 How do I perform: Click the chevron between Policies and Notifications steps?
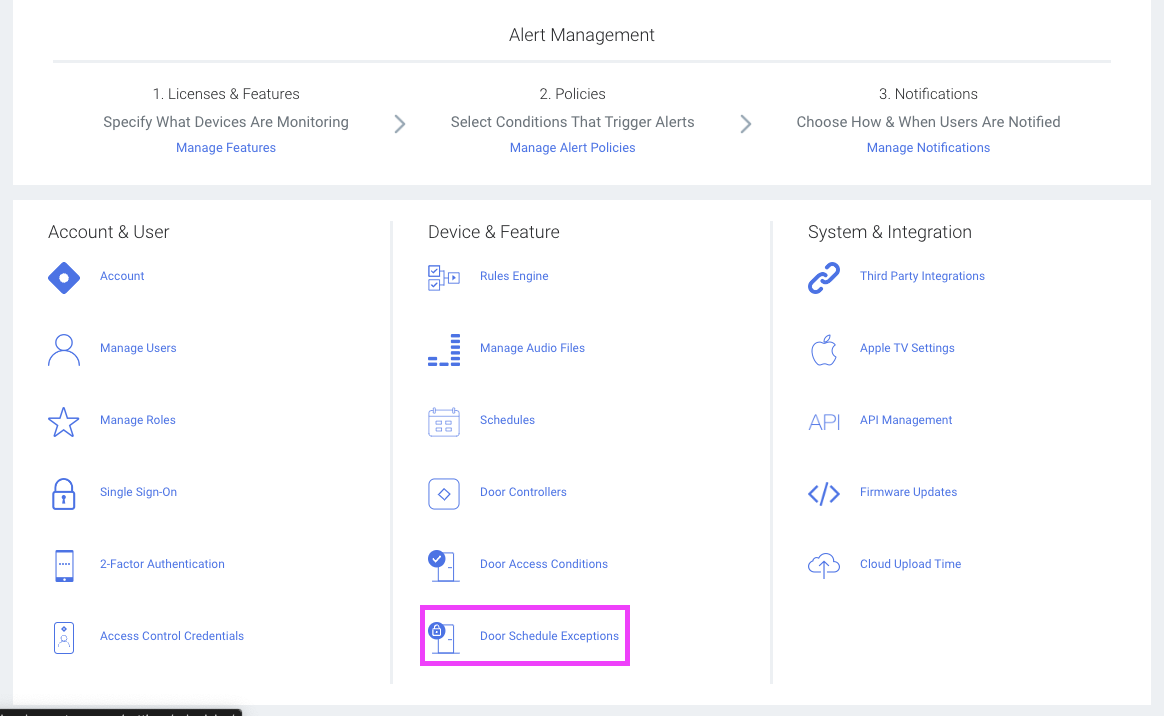[745, 123]
